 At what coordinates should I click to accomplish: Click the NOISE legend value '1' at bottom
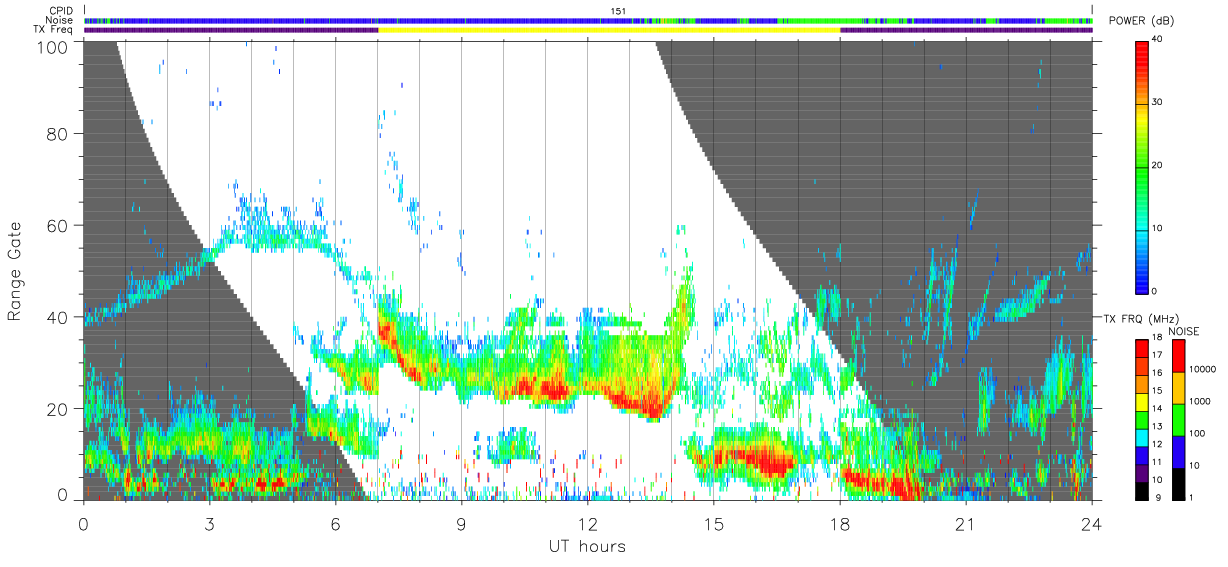coord(1192,497)
